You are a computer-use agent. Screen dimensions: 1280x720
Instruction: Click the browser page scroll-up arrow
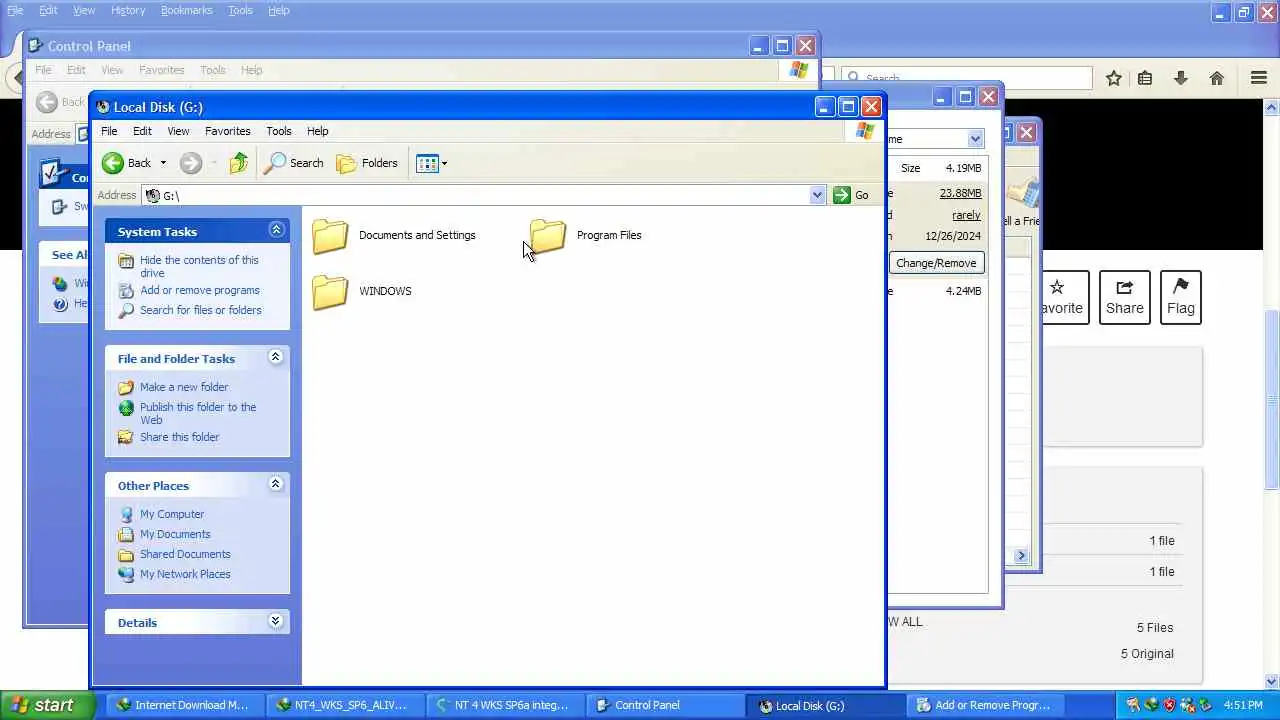(1272, 107)
